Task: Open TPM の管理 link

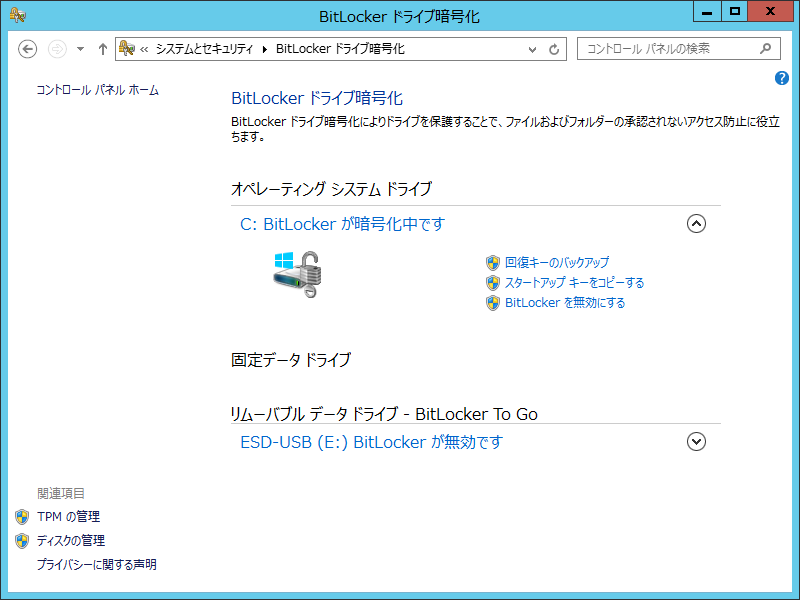Action: click(x=68, y=517)
